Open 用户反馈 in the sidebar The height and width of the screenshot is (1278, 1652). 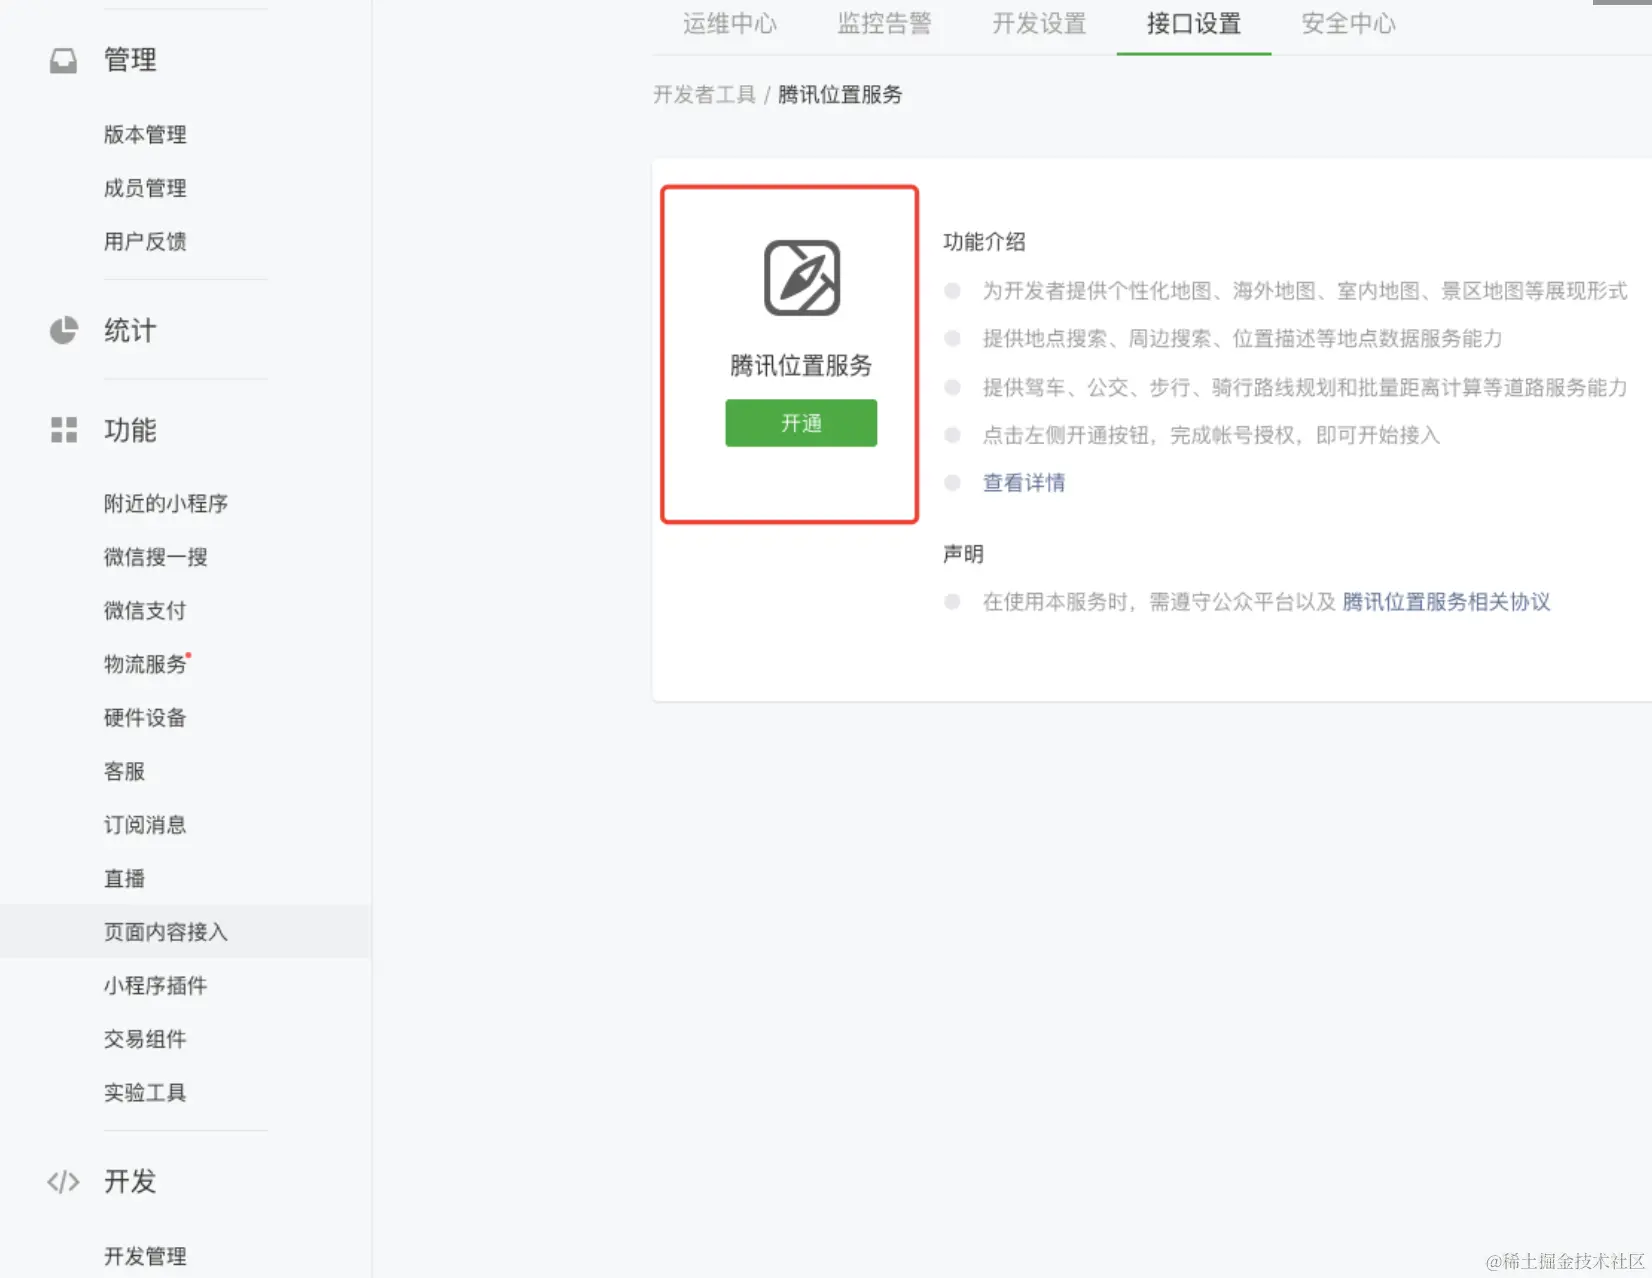[x=145, y=242]
